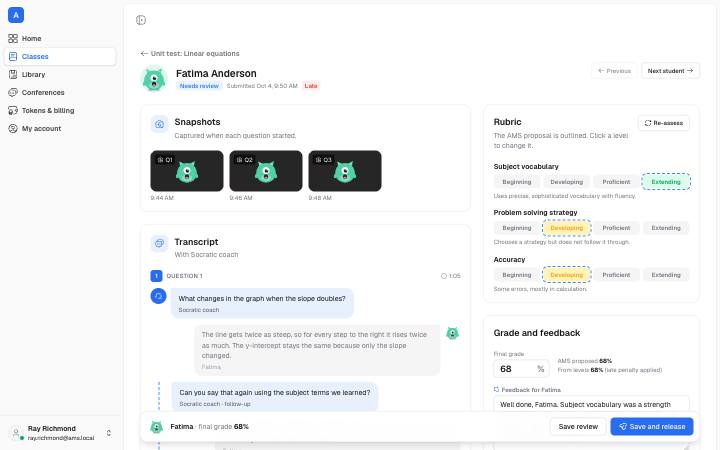720x450 pixels.
Task: Go to Next student
Action: pyautogui.click(x=670, y=71)
